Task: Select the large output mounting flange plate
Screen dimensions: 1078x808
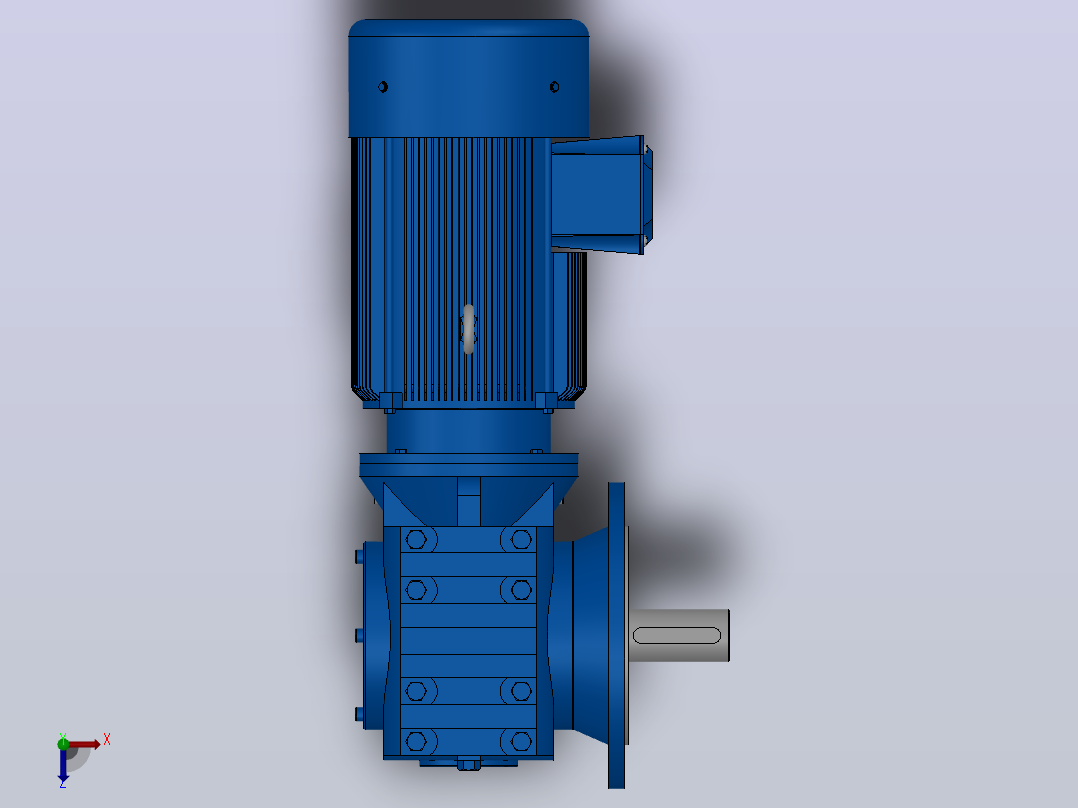Action: (x=617, y=635)
